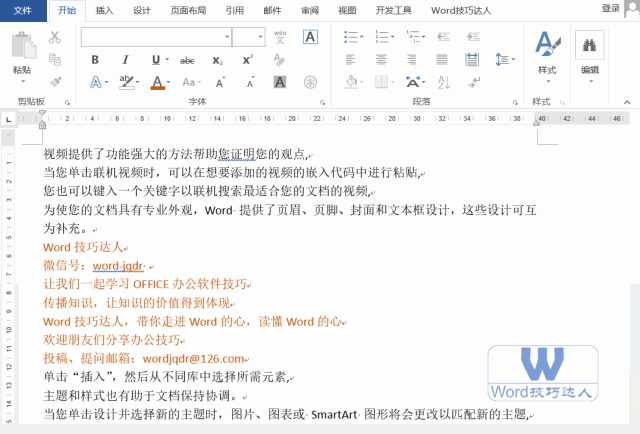Switch to the 开发工具 tab
This screenshot has height=434, width=640.
point(393,11)
